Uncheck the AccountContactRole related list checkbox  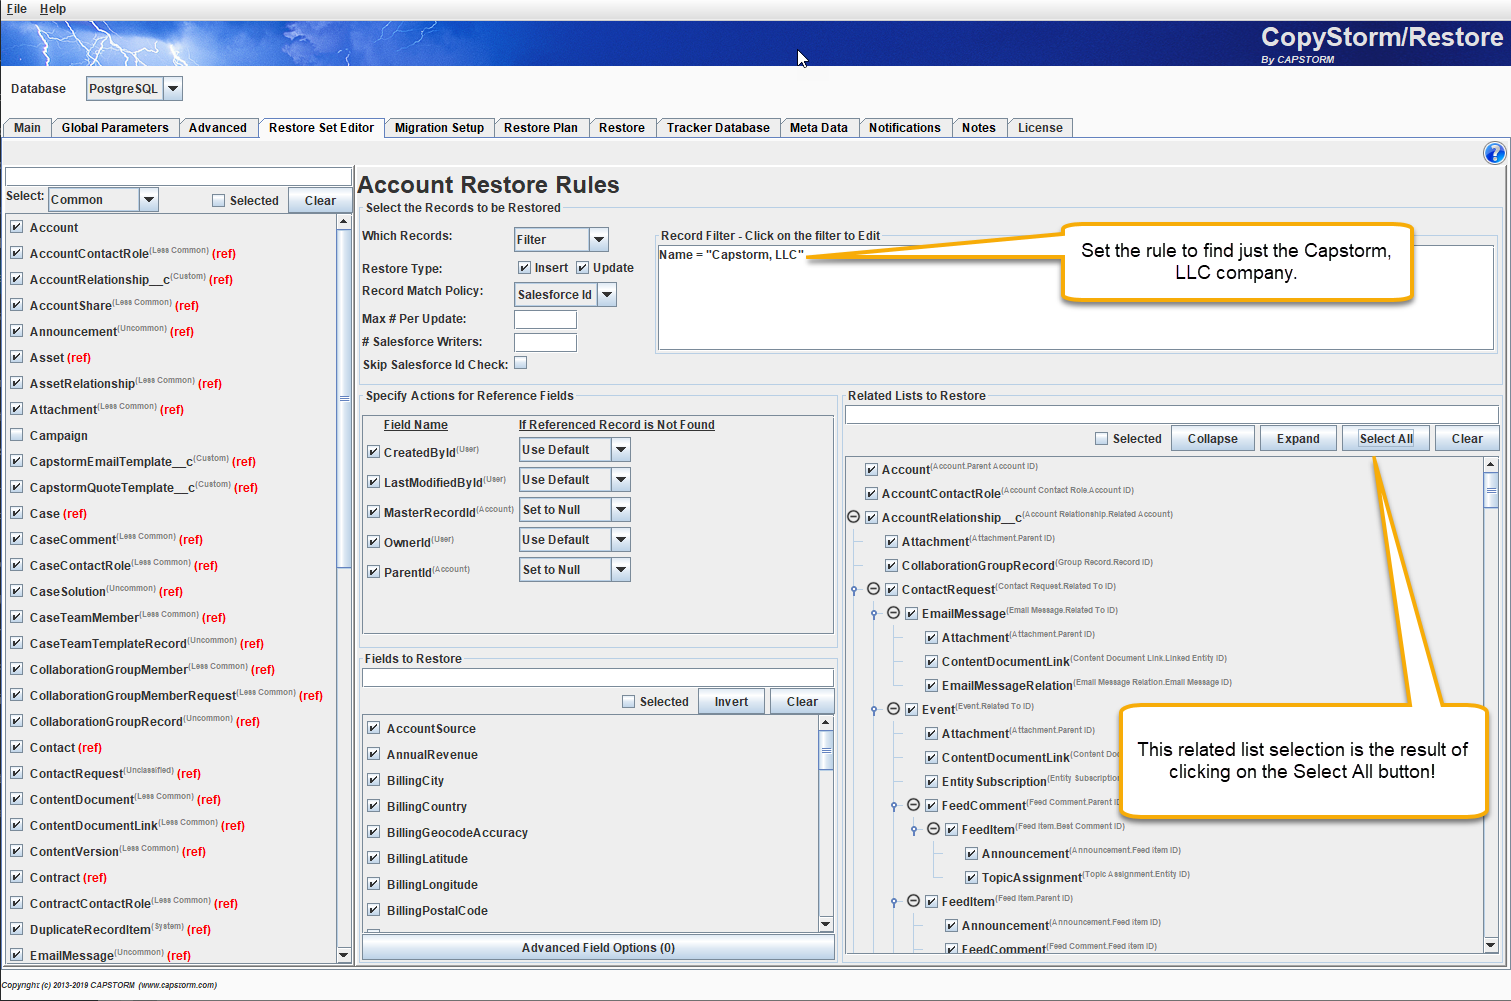pyautogui.click(x=871, y=493)
